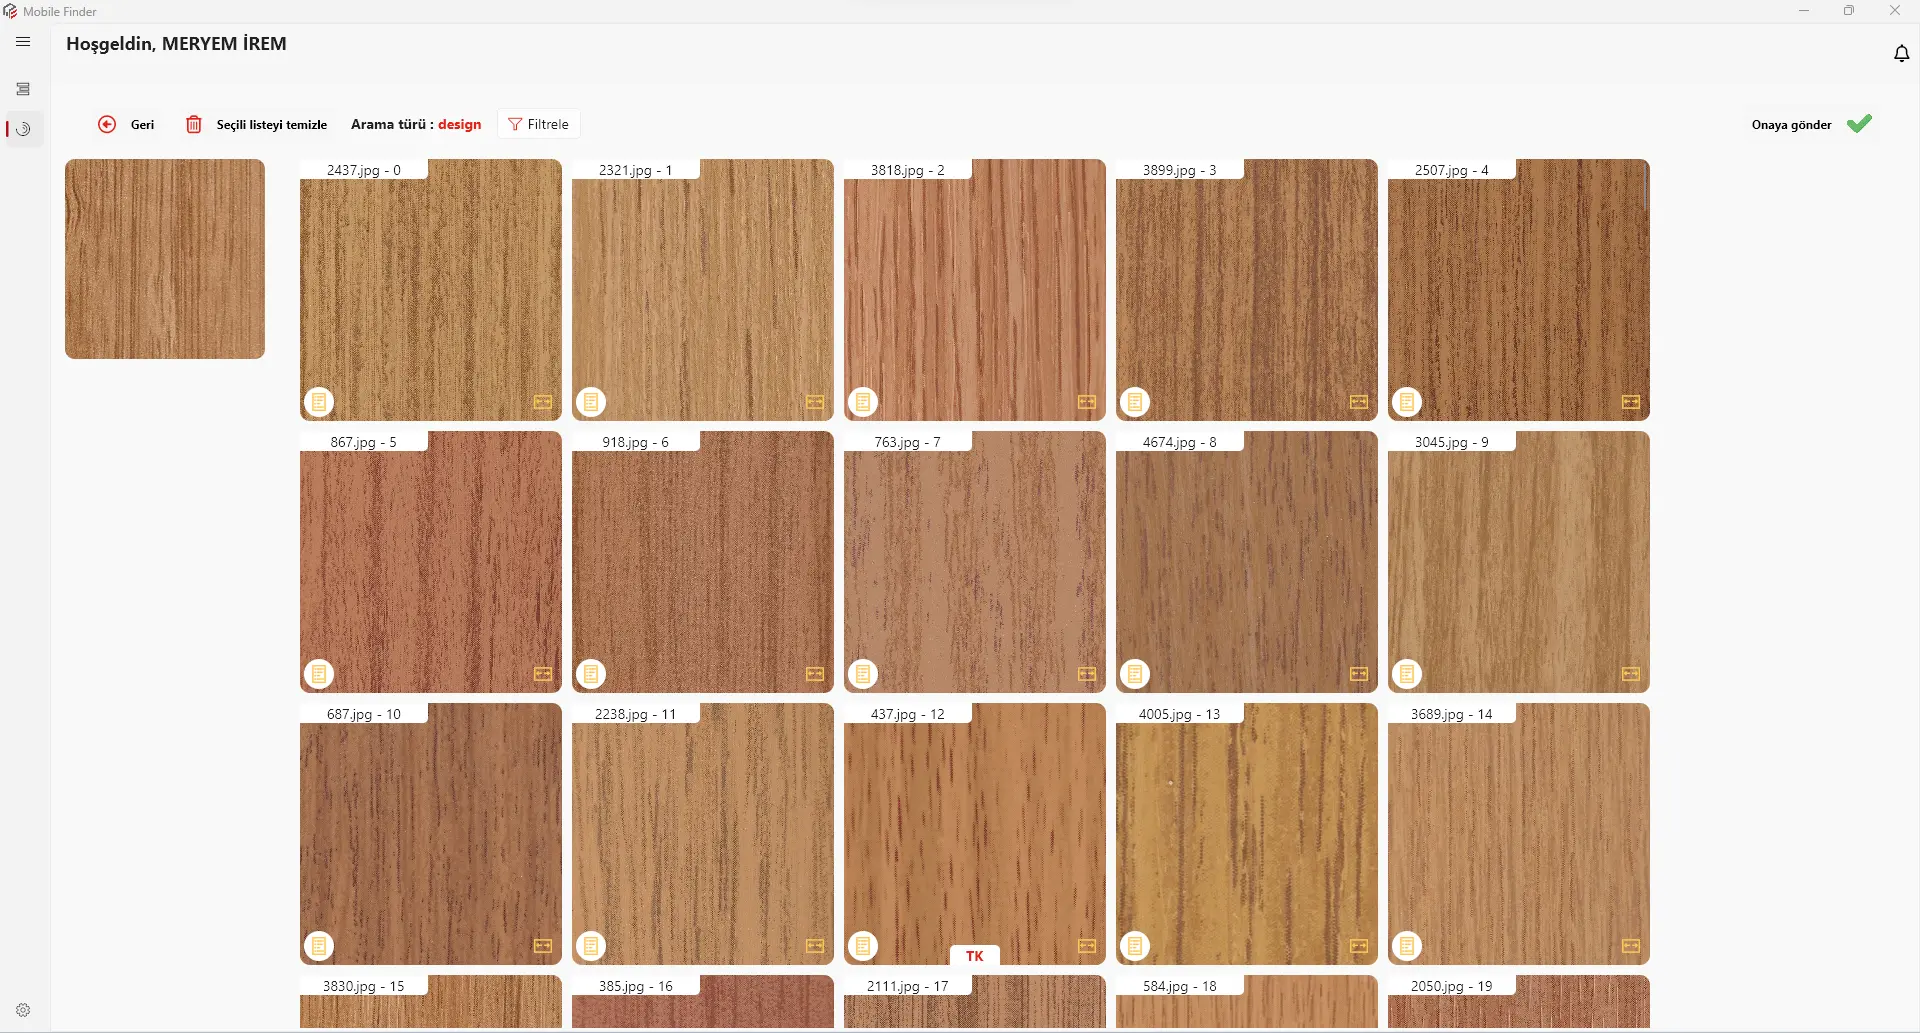Viewport: 1920px width, 1033px height.
Task: Click the compare icon on 2437.jpg
Action: (x=543, y=402)
